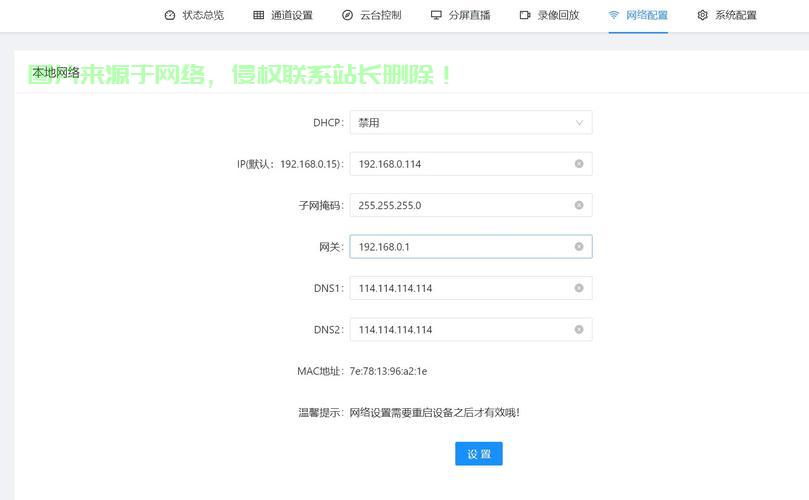Click inside the 网关 input field
Screen dimensions: 809x500
tap(460, 247)
